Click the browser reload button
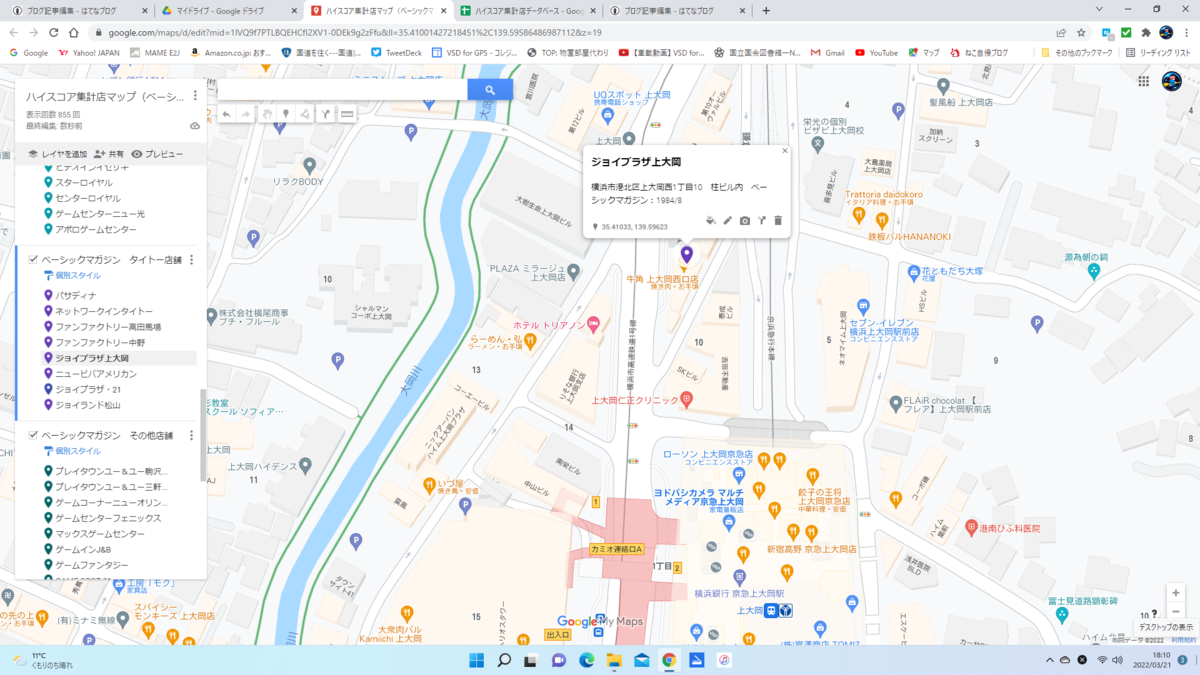 click(x=54, y=32)
